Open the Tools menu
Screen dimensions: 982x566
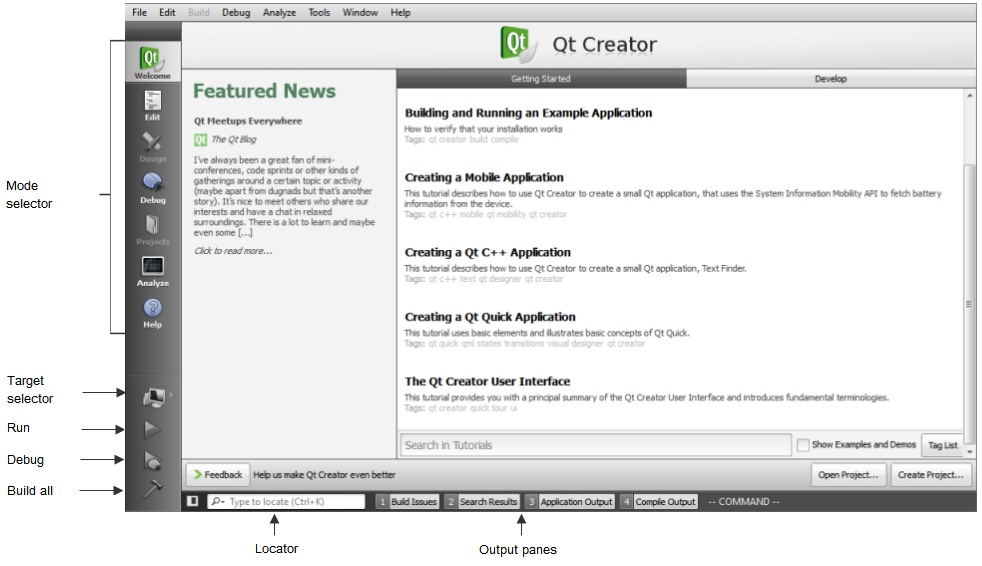pos(319,13)
